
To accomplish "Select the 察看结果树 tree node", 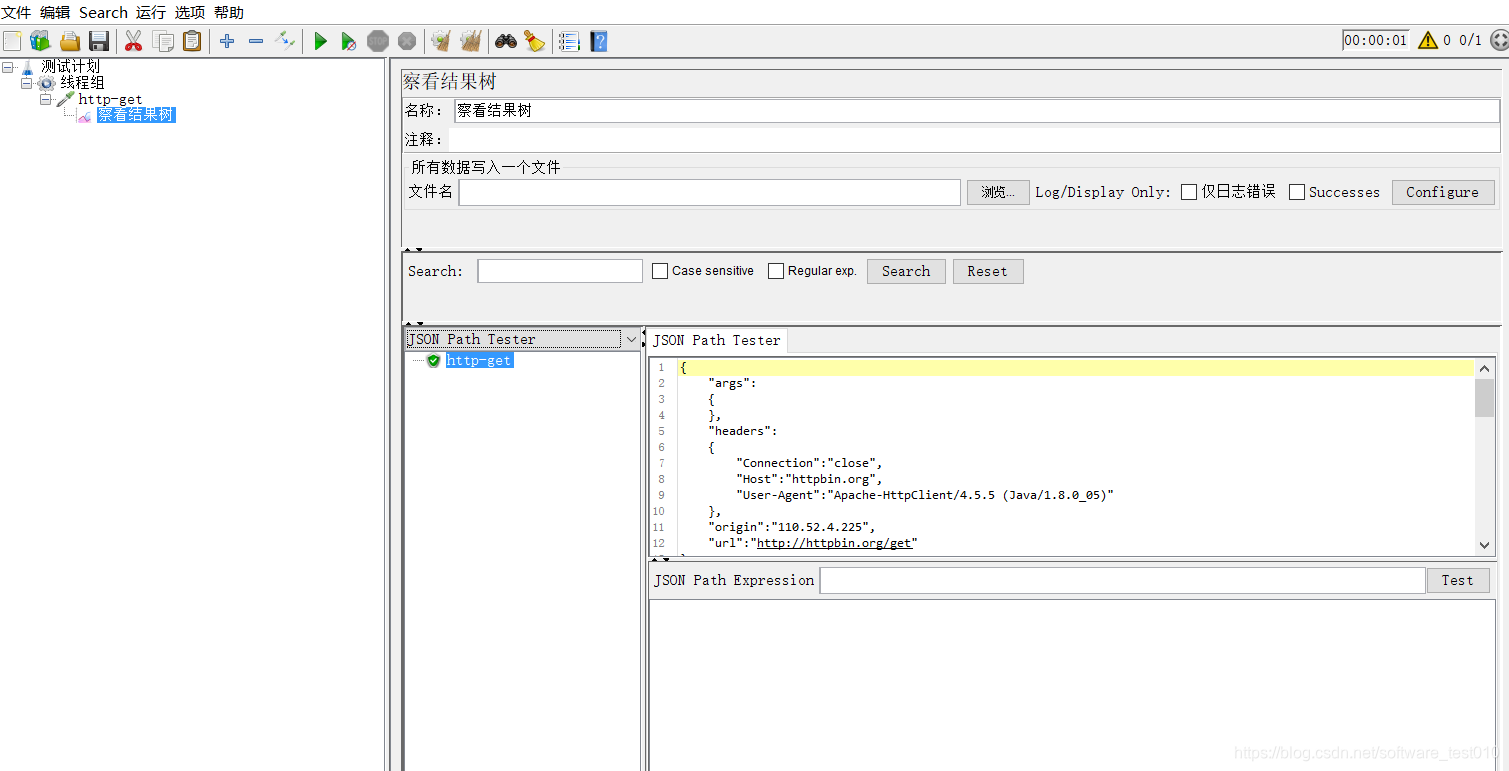I will click(136, 115).
